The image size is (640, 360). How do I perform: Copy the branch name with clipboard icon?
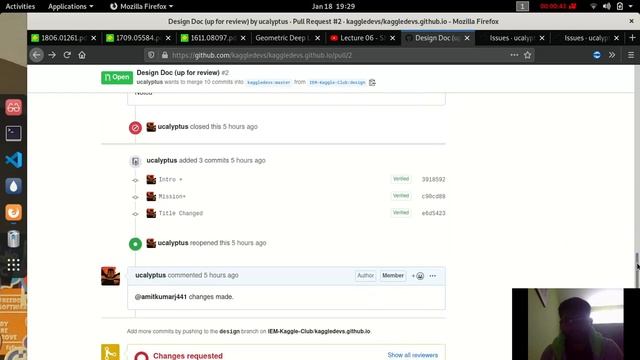click(372, 82)
